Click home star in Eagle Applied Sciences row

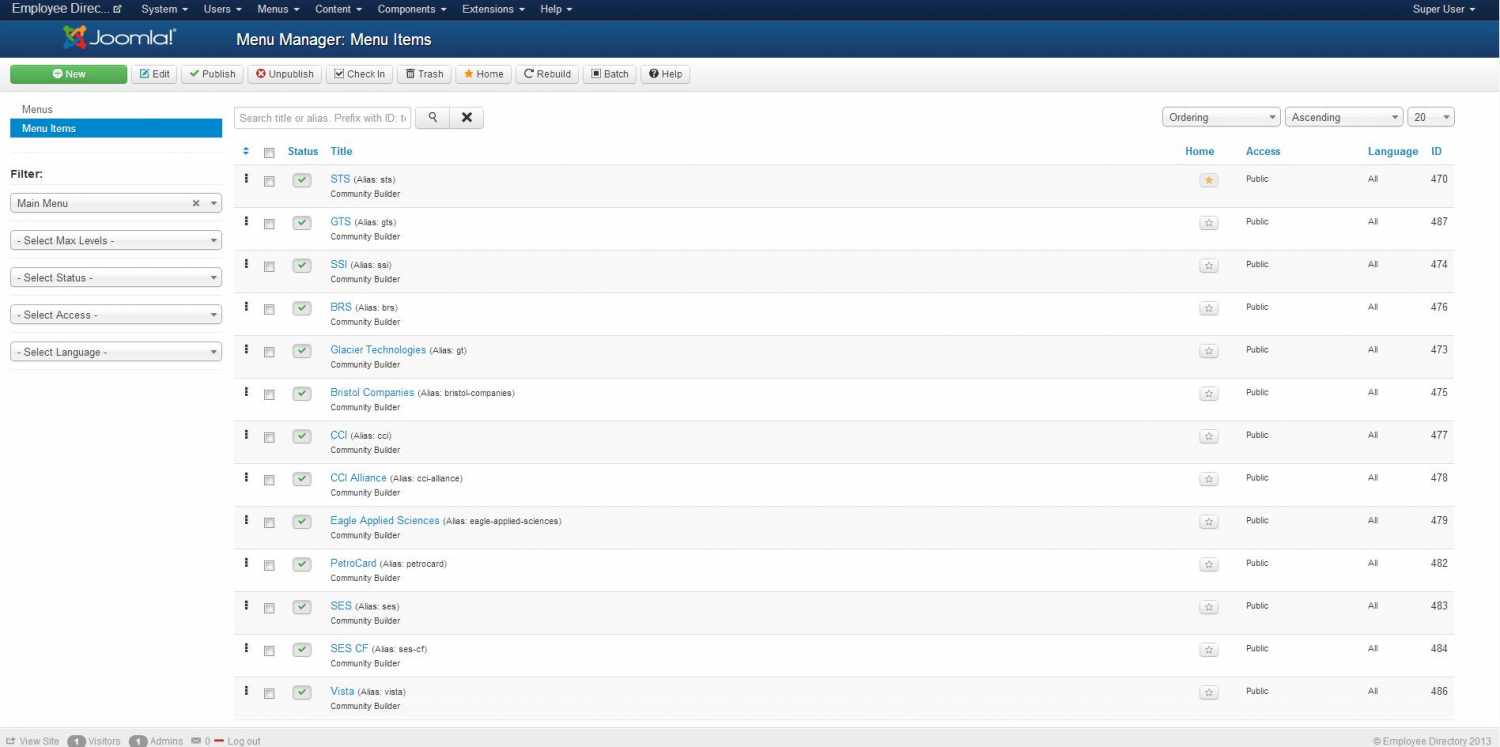[x=1209, y=522]
